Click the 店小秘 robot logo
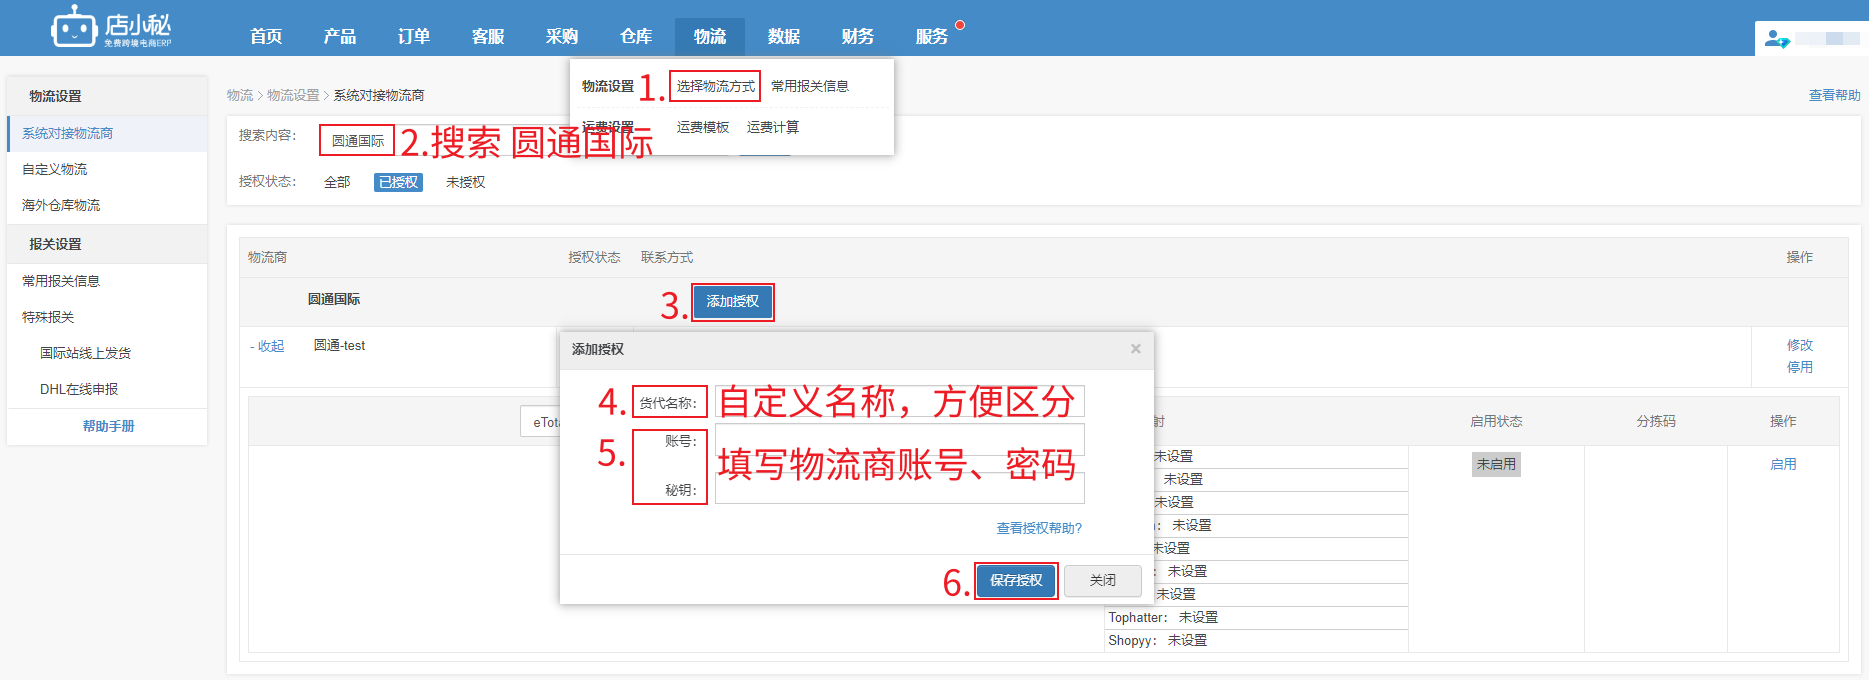The width and height of the screenshot is (1869, 680). pos(111,27)
